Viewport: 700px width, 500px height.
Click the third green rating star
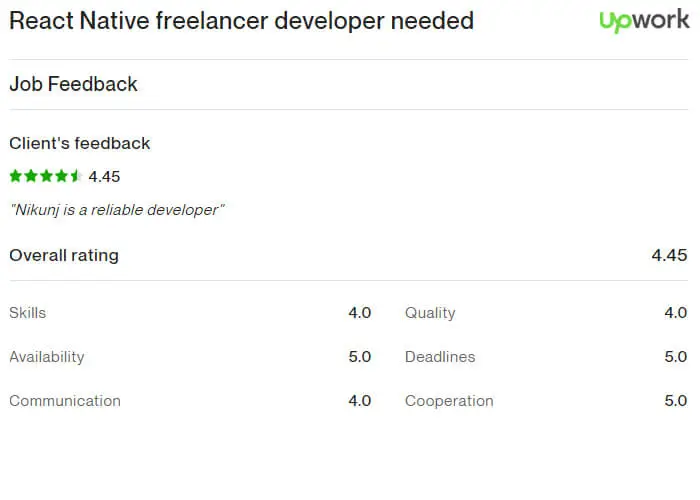click(46, 176)
